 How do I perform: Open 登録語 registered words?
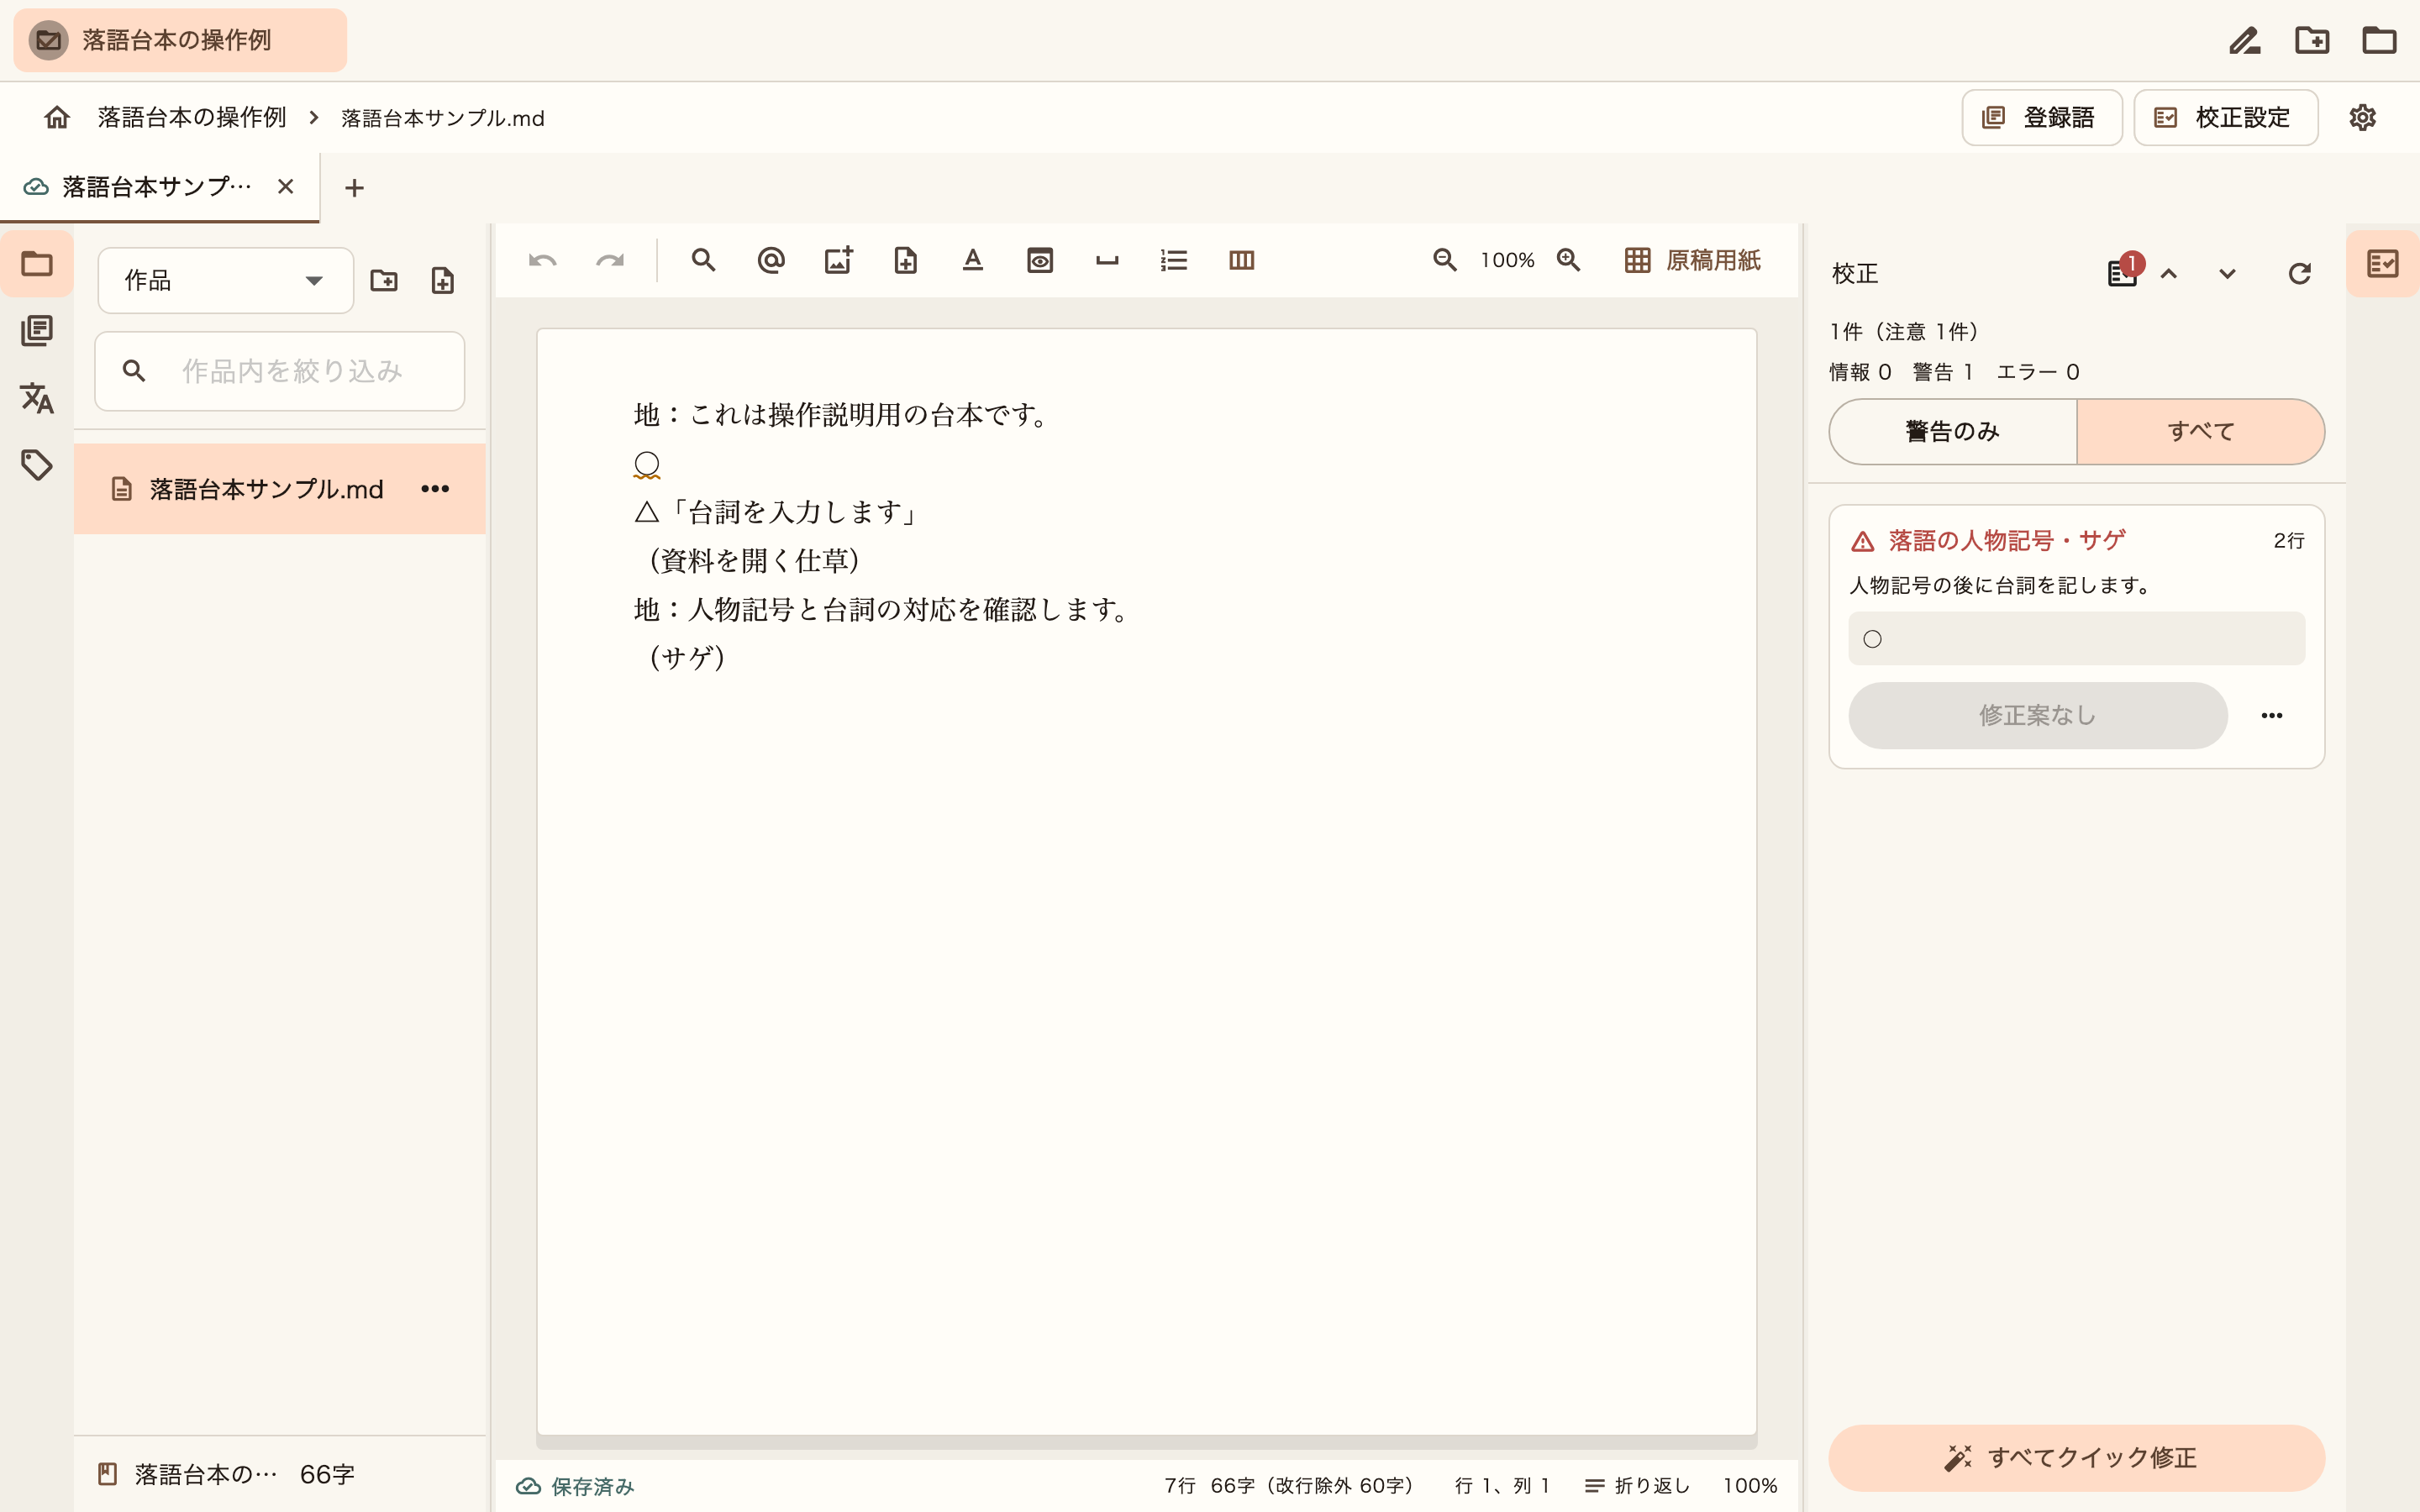[x=2041, y=118]
